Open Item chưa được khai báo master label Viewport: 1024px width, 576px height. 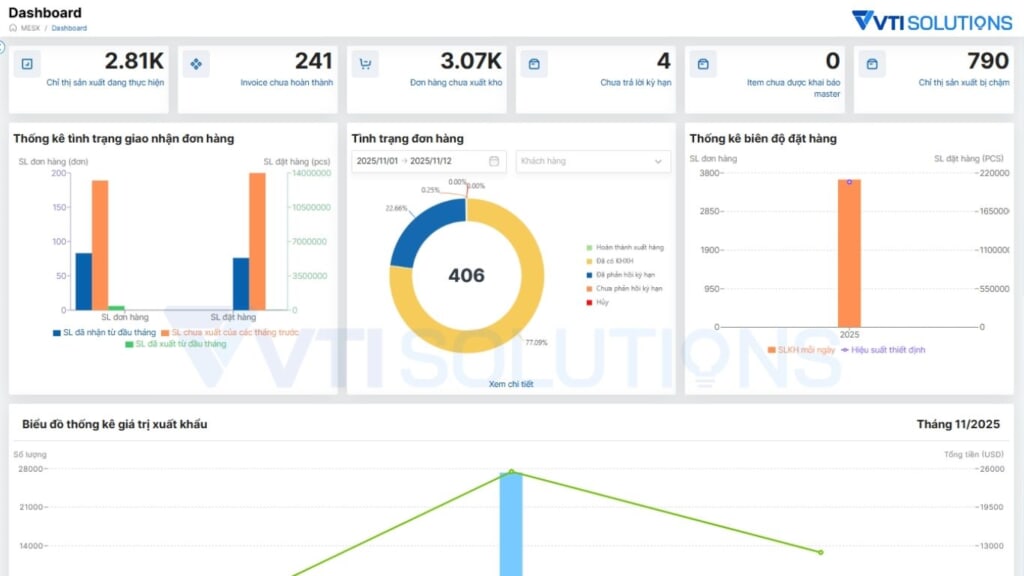(x=793, y=88)
